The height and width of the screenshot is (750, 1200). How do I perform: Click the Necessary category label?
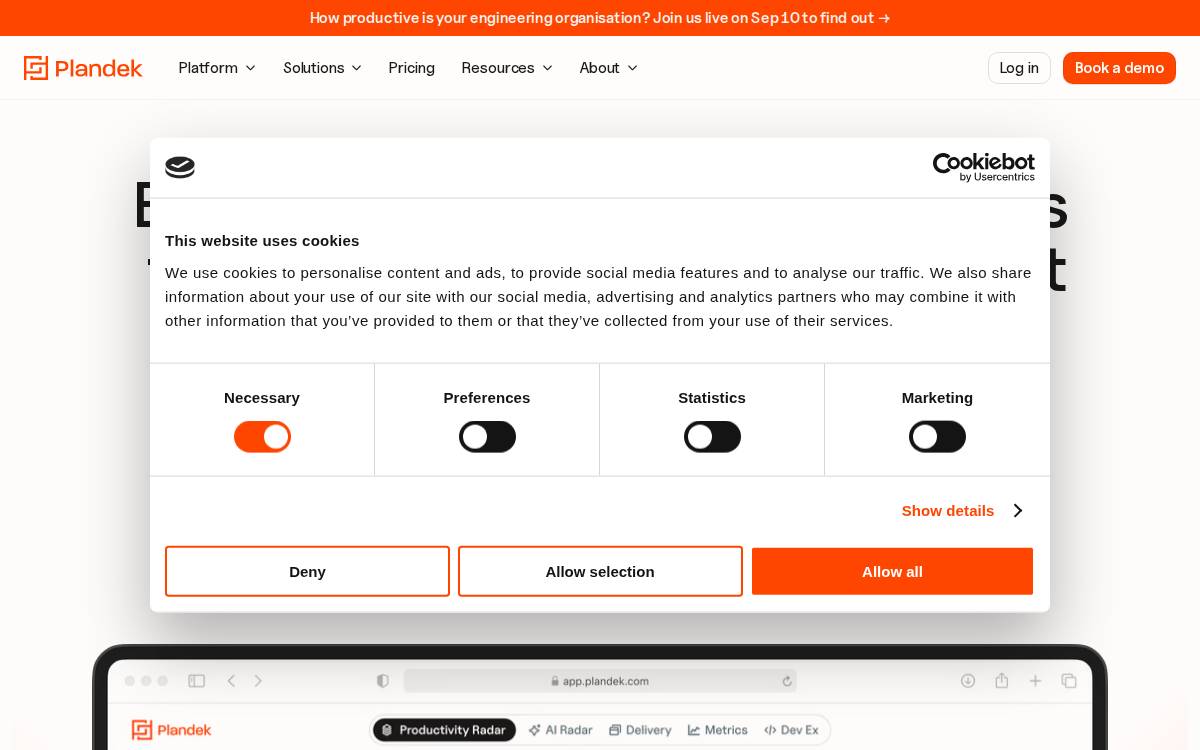[x=262, y=398]
